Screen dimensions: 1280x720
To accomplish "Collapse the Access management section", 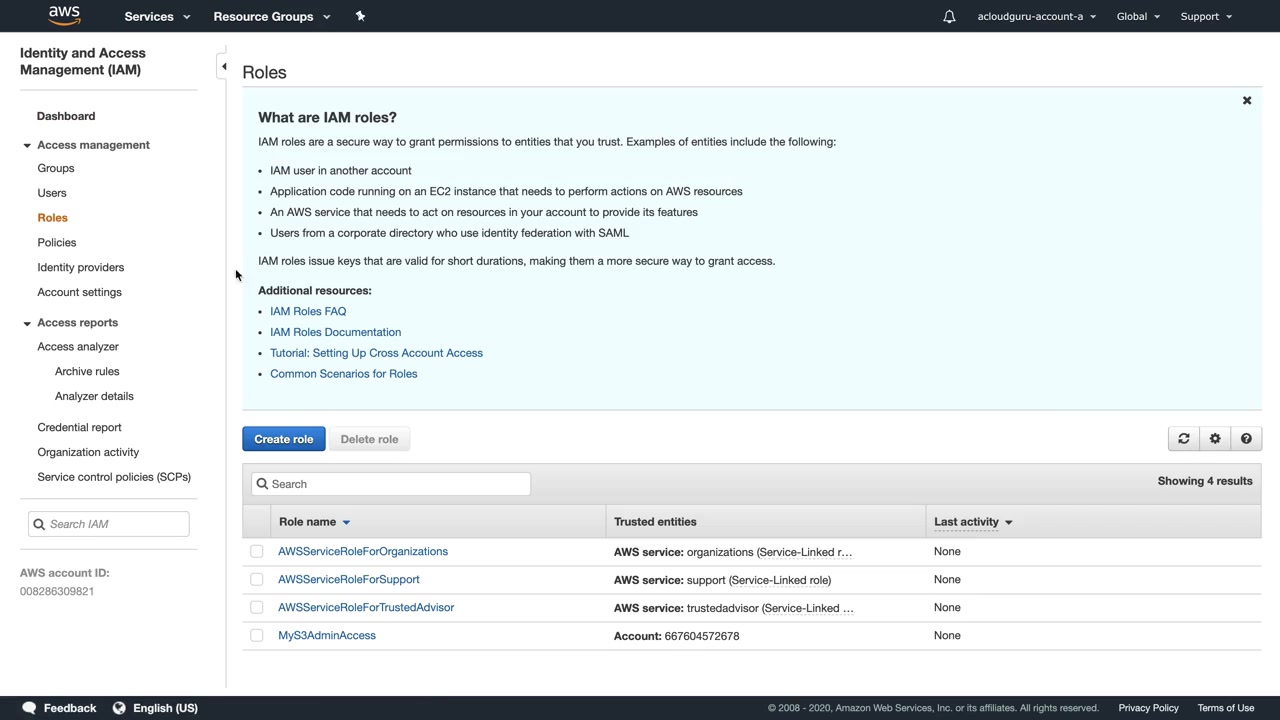I will point(27,145).
